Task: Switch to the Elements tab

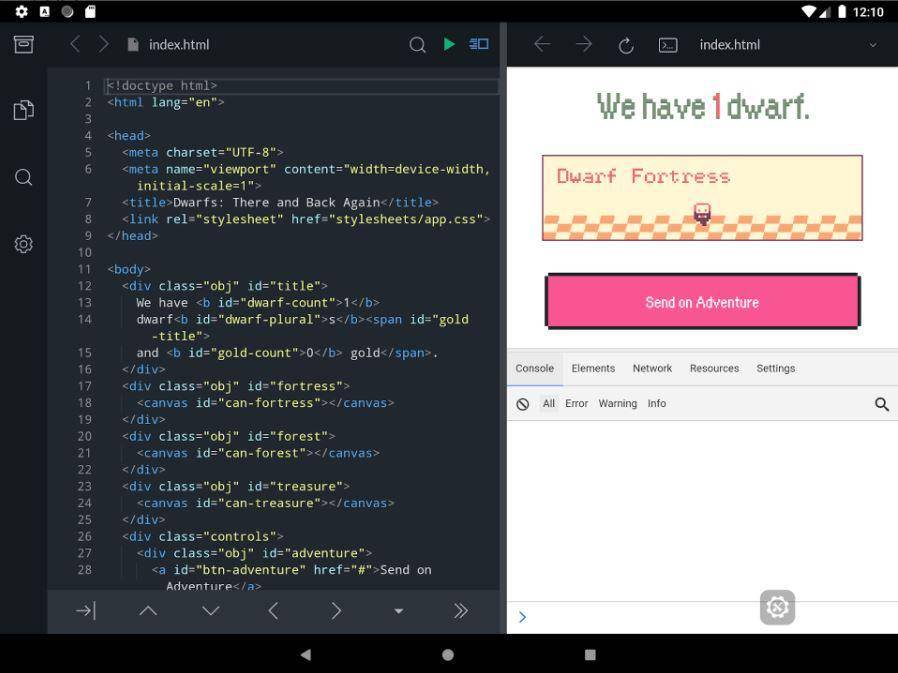Action: click(x=593, y=368)
